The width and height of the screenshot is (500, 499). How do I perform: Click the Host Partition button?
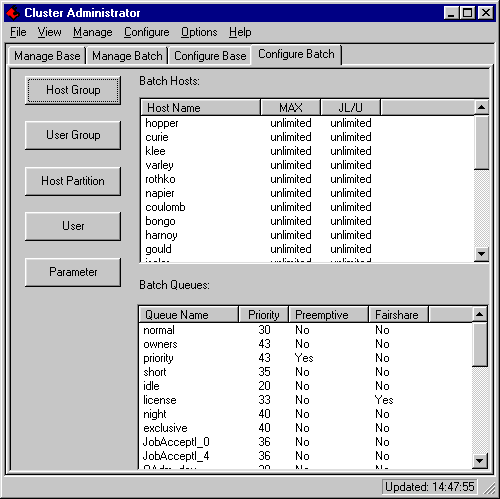[73, 181]
